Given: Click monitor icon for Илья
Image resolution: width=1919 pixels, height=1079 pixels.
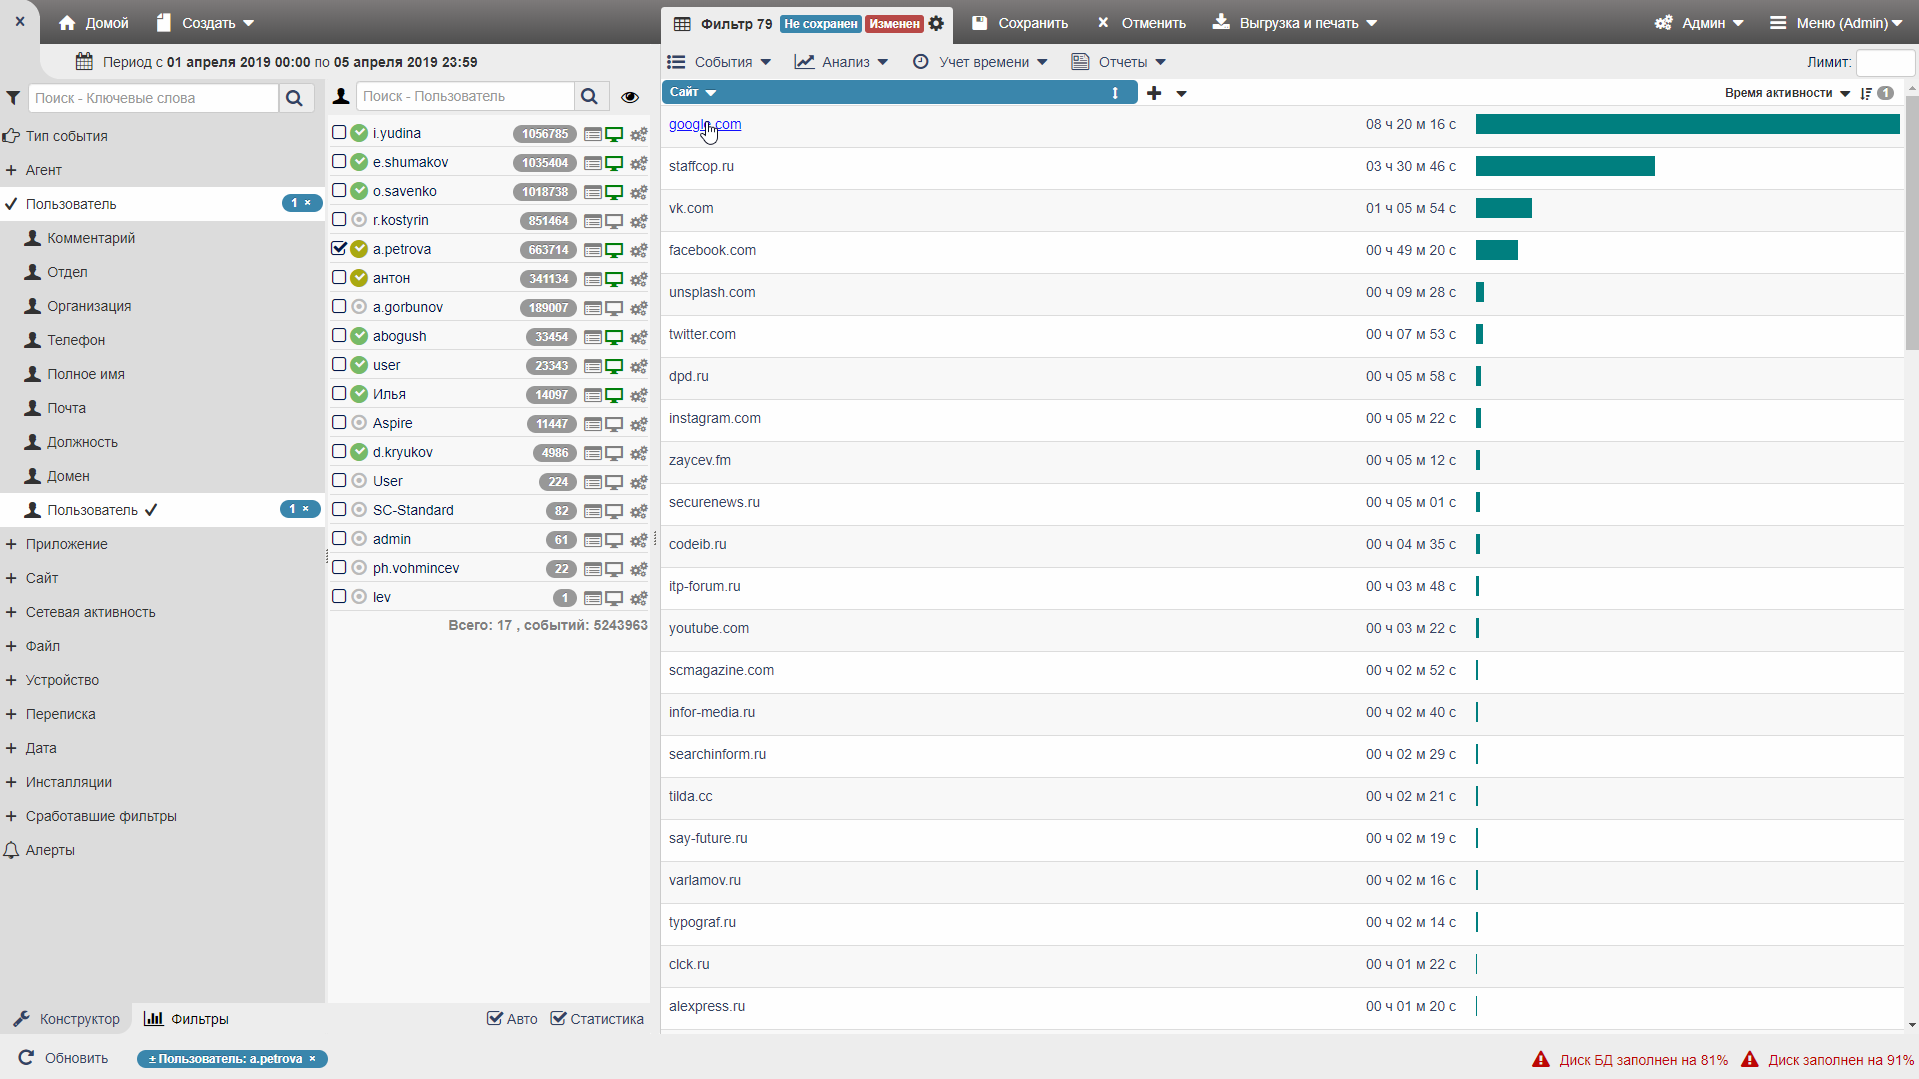Looking at the screenshot, I should [614, 395].
